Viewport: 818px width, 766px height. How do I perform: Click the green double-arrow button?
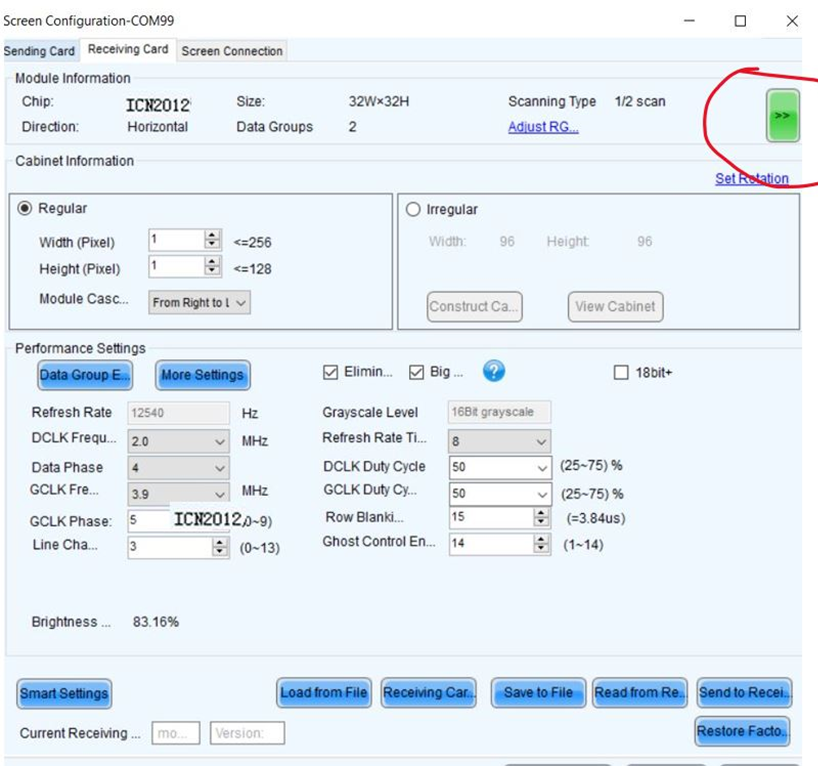coord(782,116)
